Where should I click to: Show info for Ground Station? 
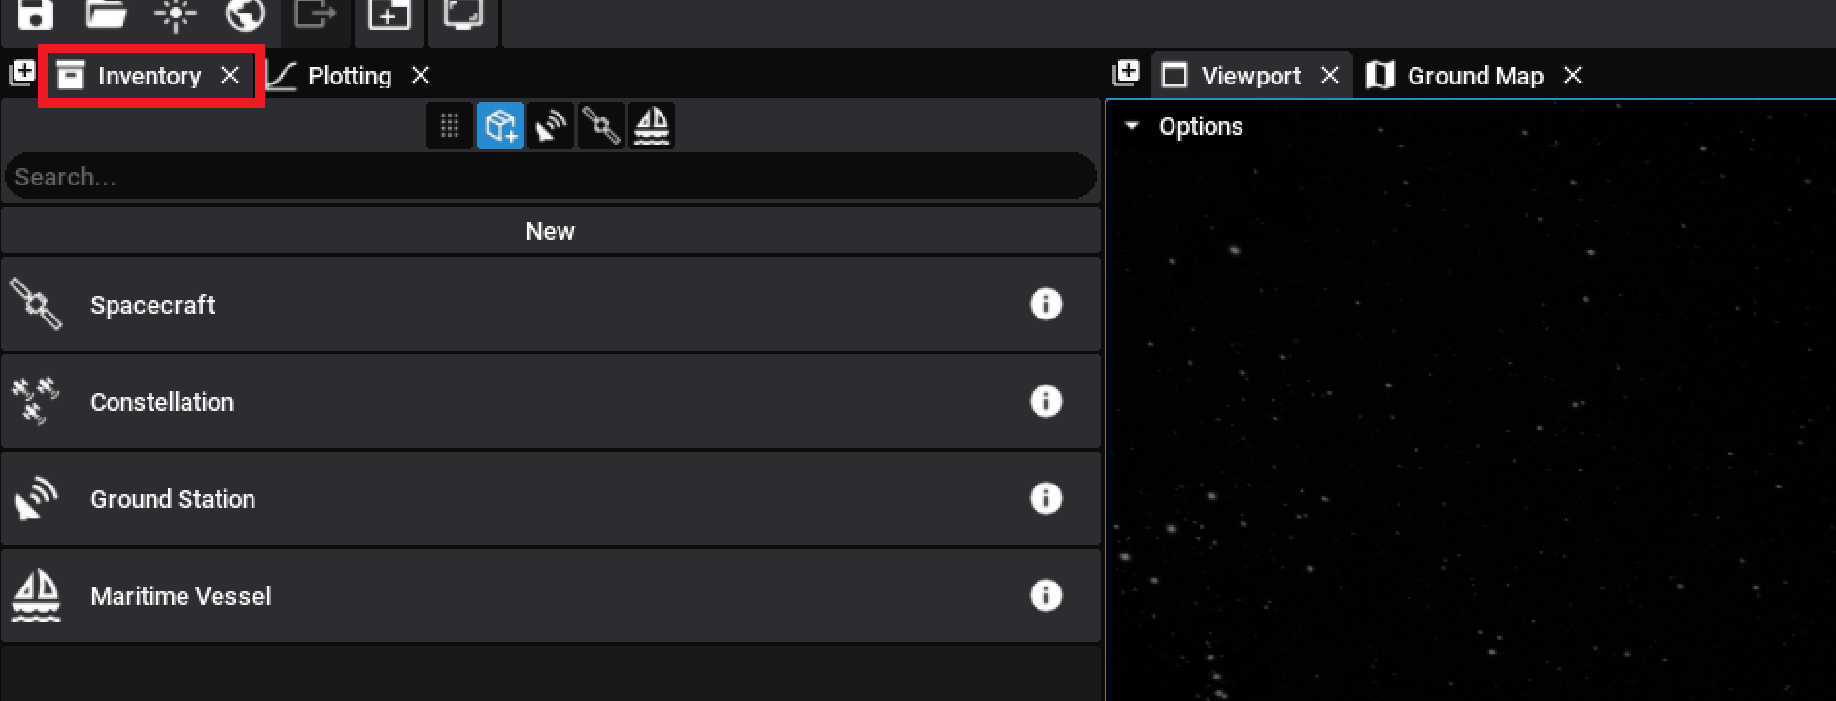coord(1046,498)
